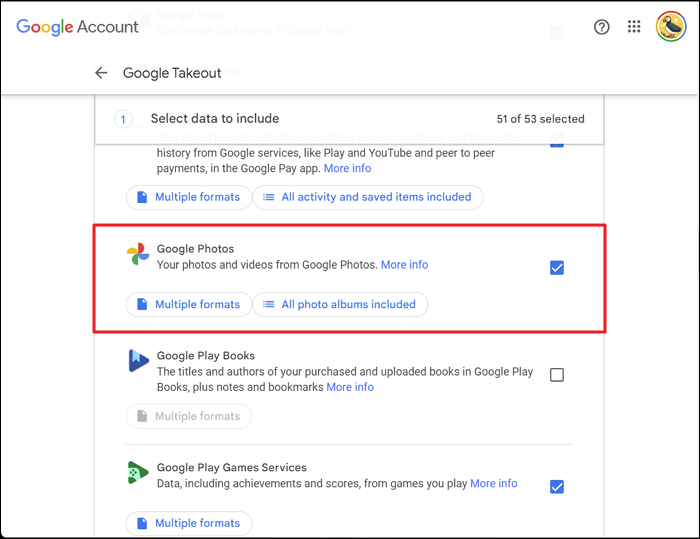Click the Select data to include step header
700x539 pixels.
pyautogui.click(x=215, y=119)
